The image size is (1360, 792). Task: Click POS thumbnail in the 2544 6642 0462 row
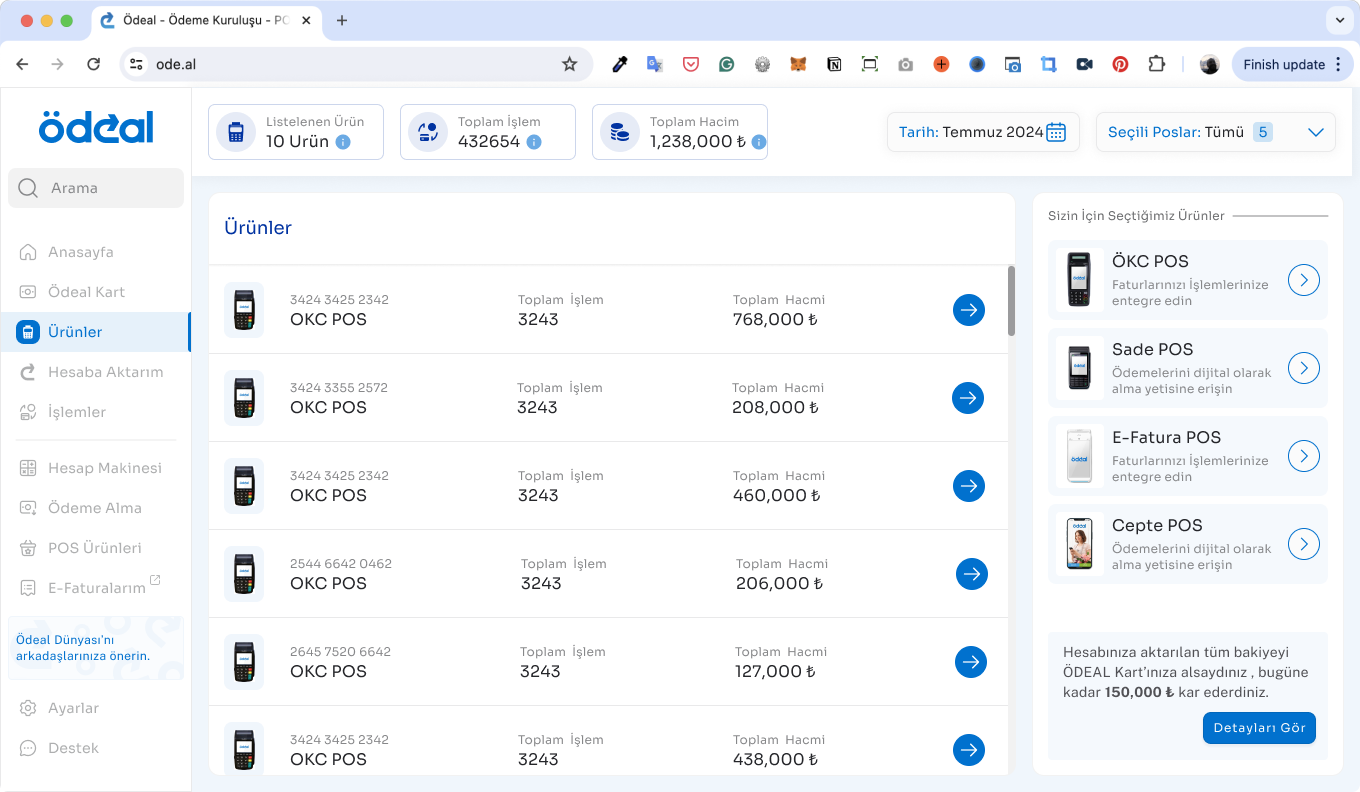click(244, 574)
